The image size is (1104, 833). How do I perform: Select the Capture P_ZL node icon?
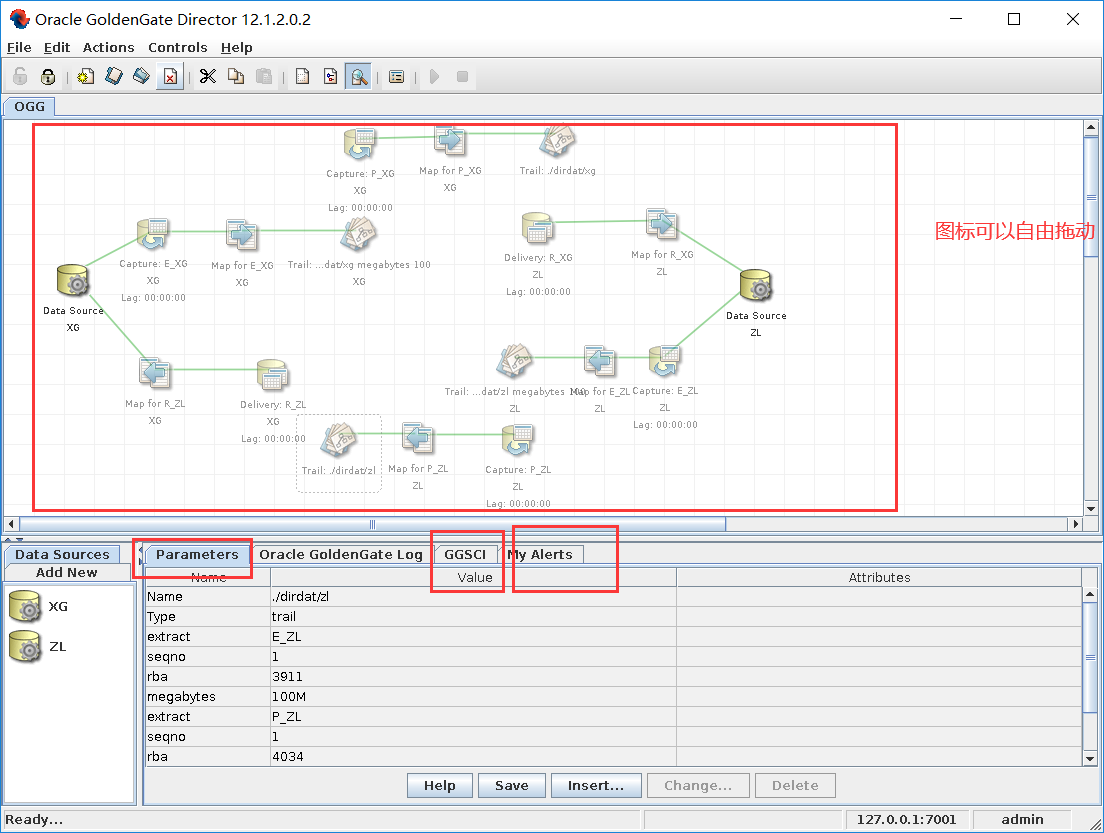coord(518,440)
